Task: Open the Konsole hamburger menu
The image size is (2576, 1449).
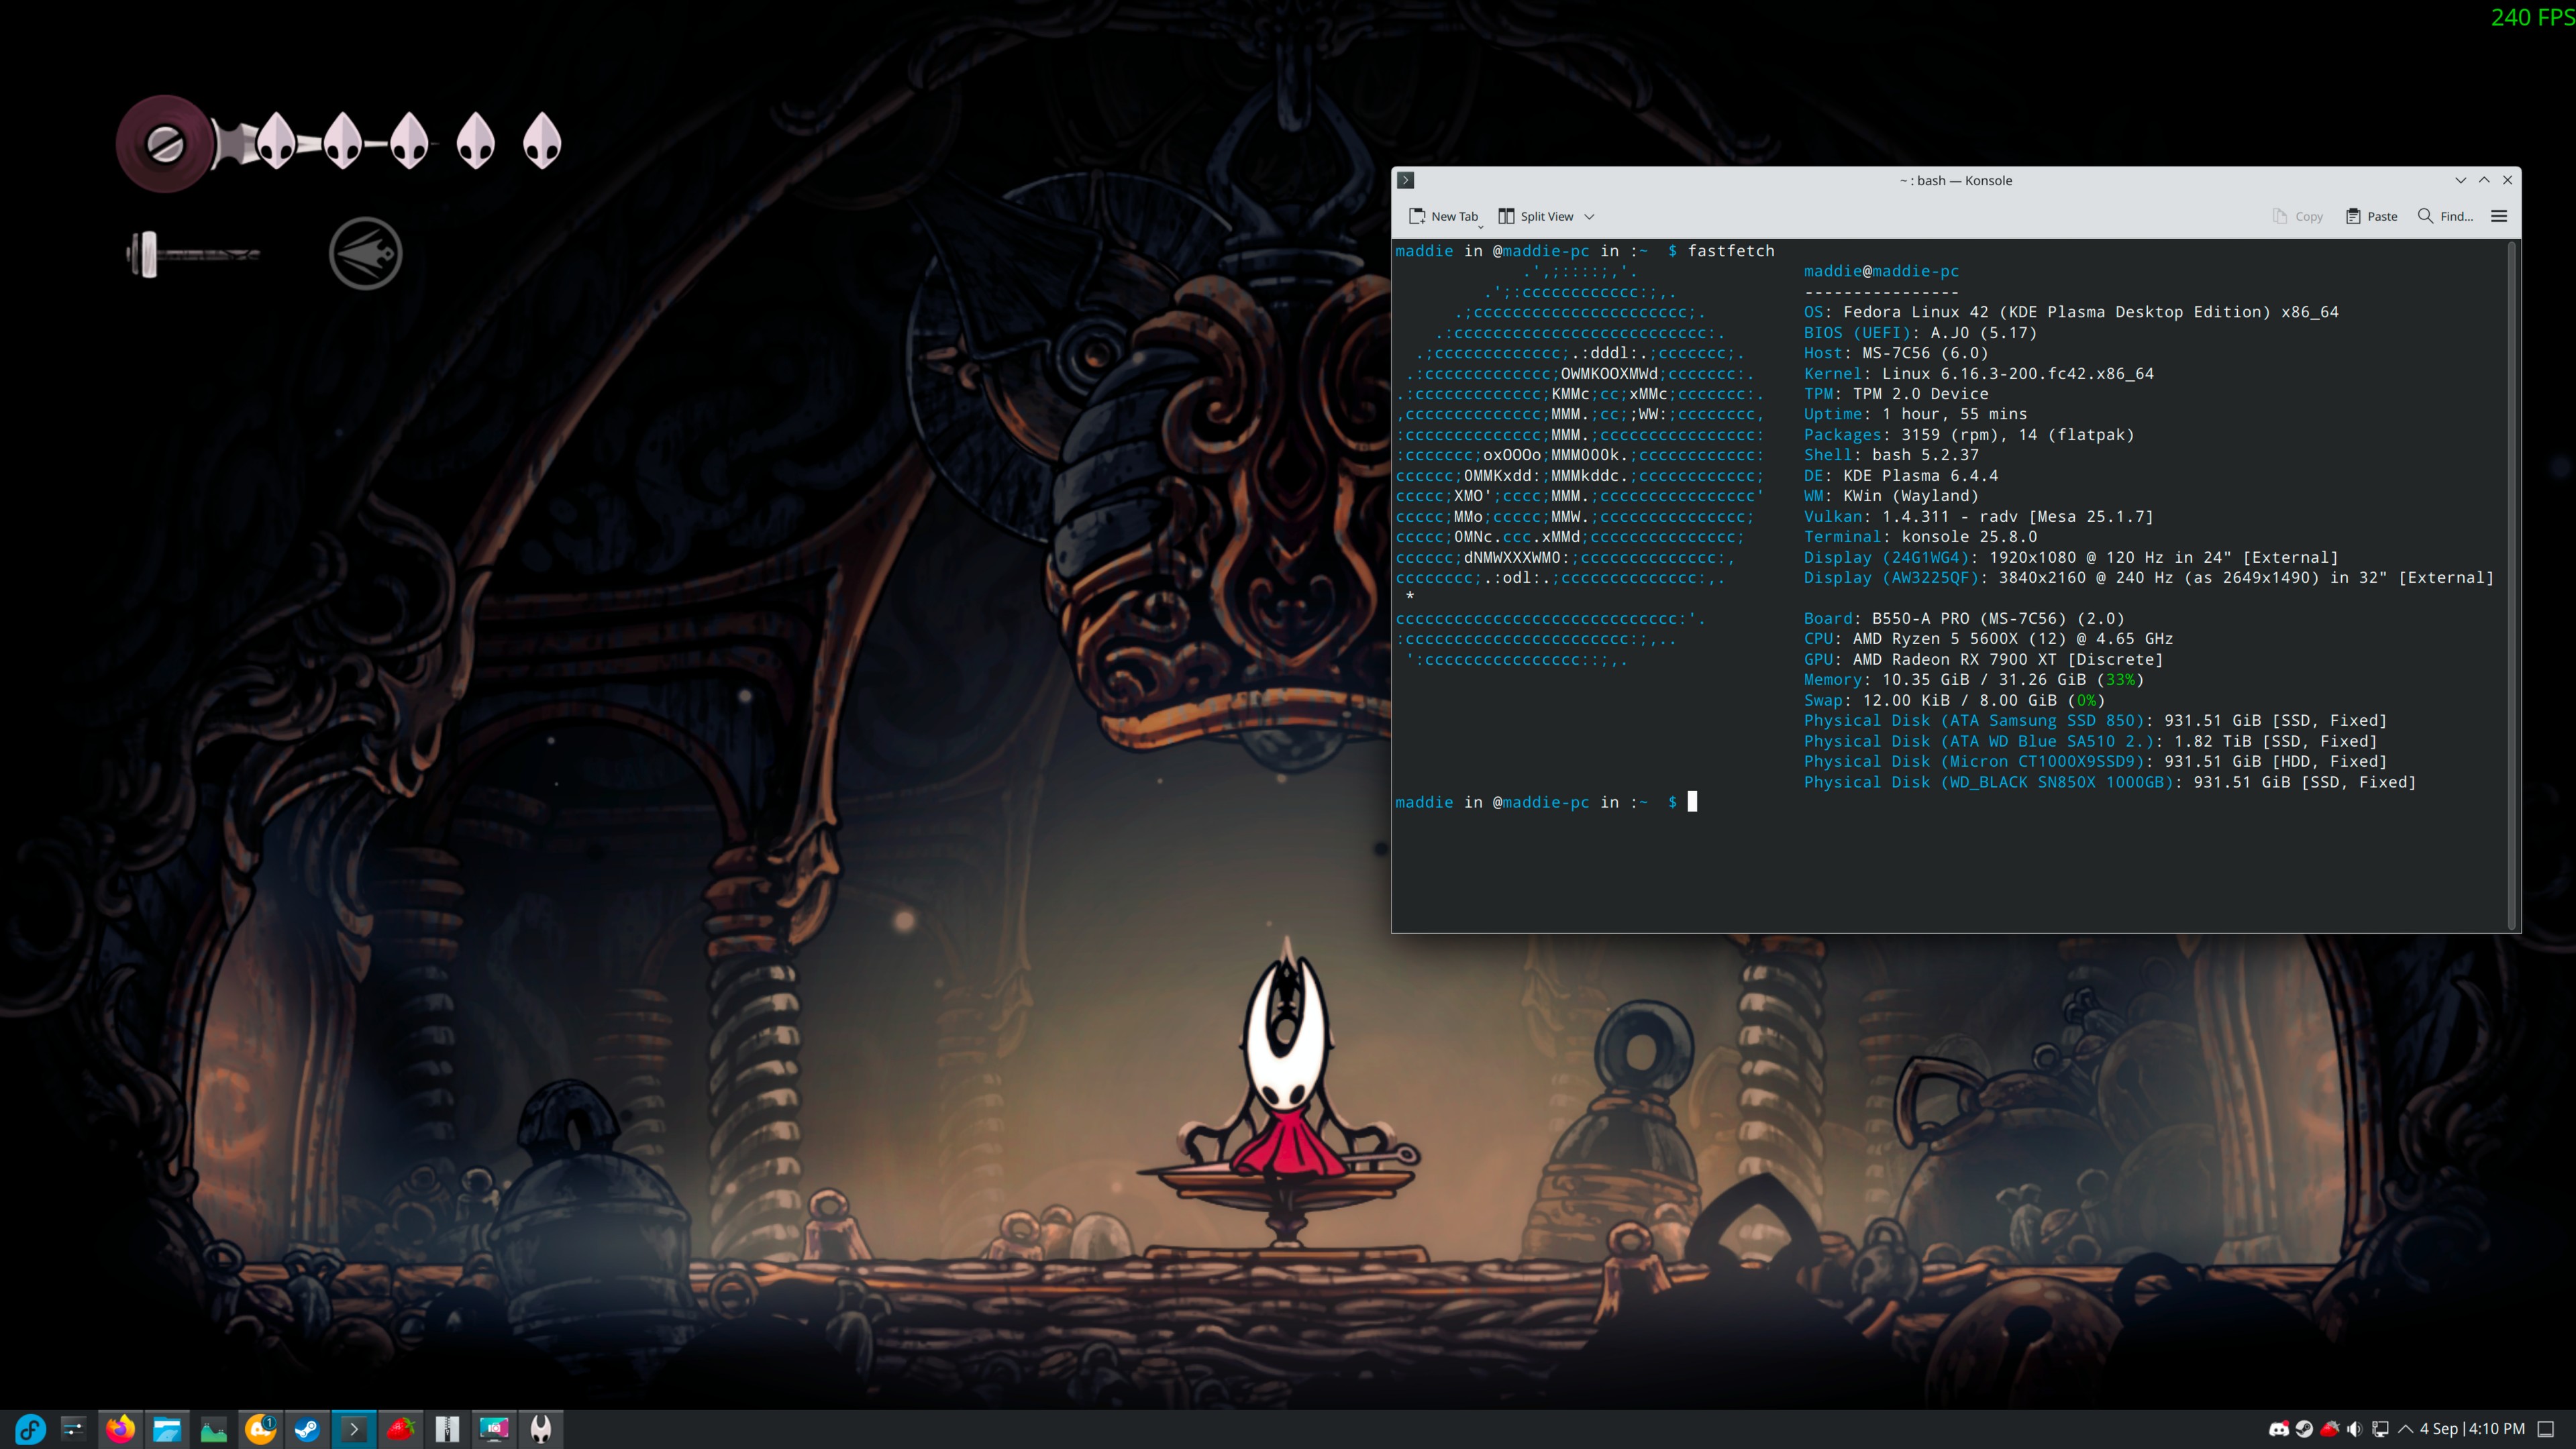Action: pyautogui.click(x=2498, y=216)
